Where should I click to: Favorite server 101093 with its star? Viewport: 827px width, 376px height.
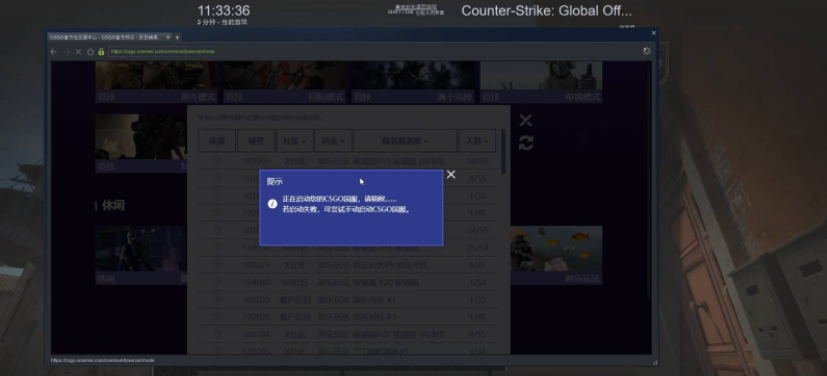(x=217, y=160)
